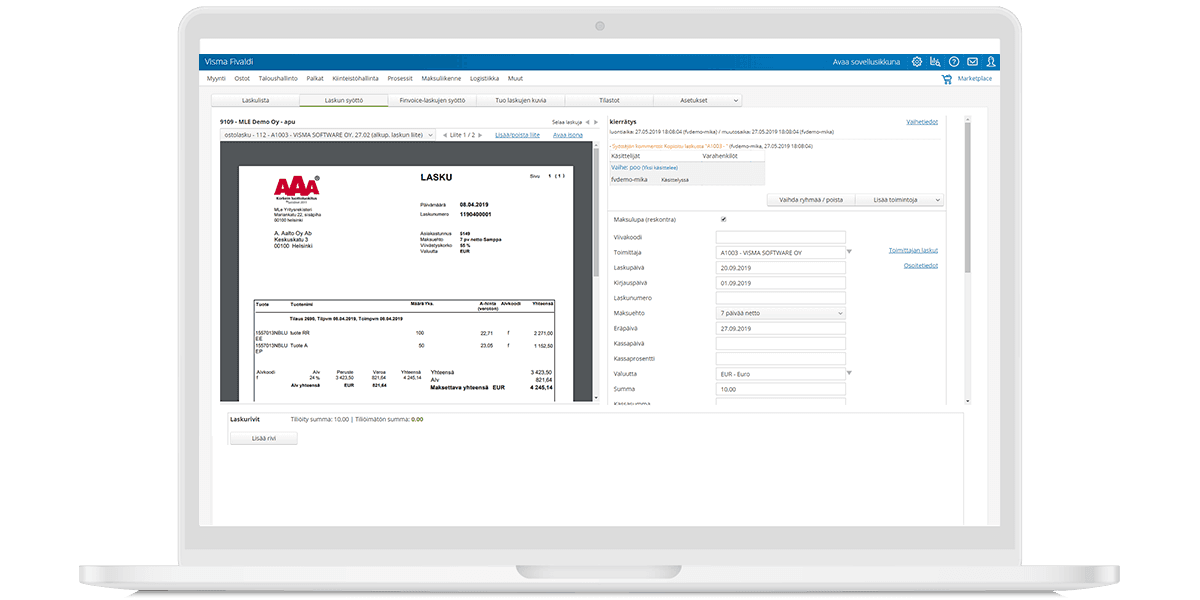Open the Toimittajan laskut link
Viewport: 1200px width, 600px height.
tap(912, 250)
